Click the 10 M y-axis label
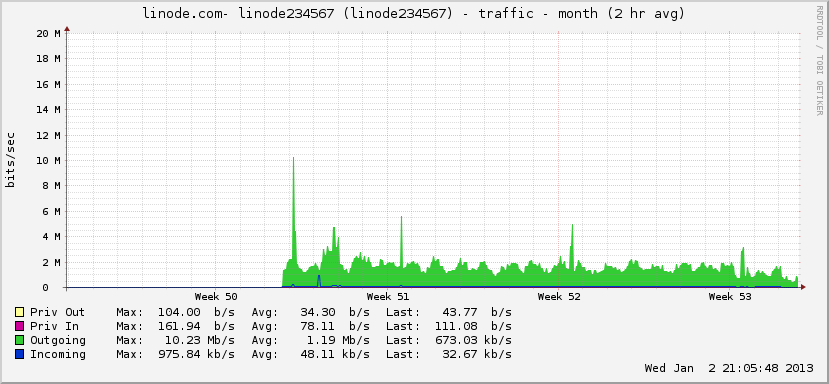Image resolution: width=829 pixels, height=384 pixels. [x=49, y=161]
